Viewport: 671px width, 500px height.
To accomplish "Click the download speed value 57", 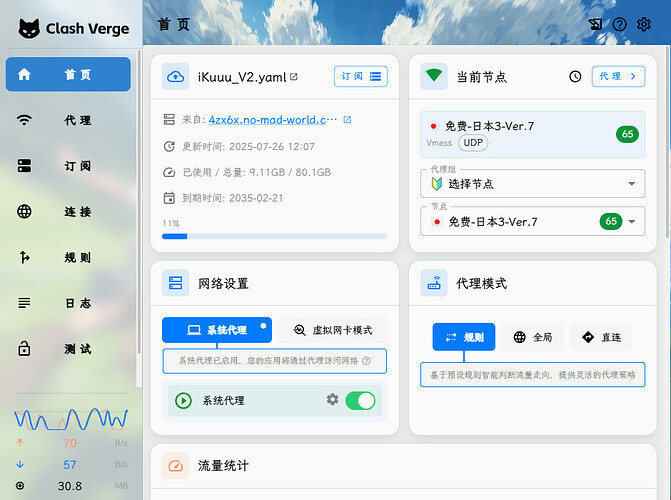I will pos(70,464).
